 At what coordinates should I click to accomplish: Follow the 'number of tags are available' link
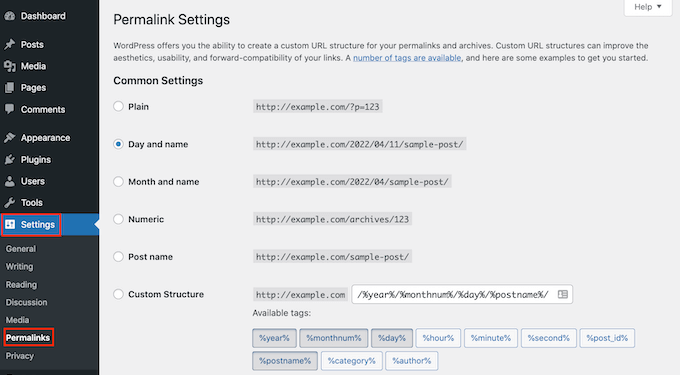(x=407, y=58)
